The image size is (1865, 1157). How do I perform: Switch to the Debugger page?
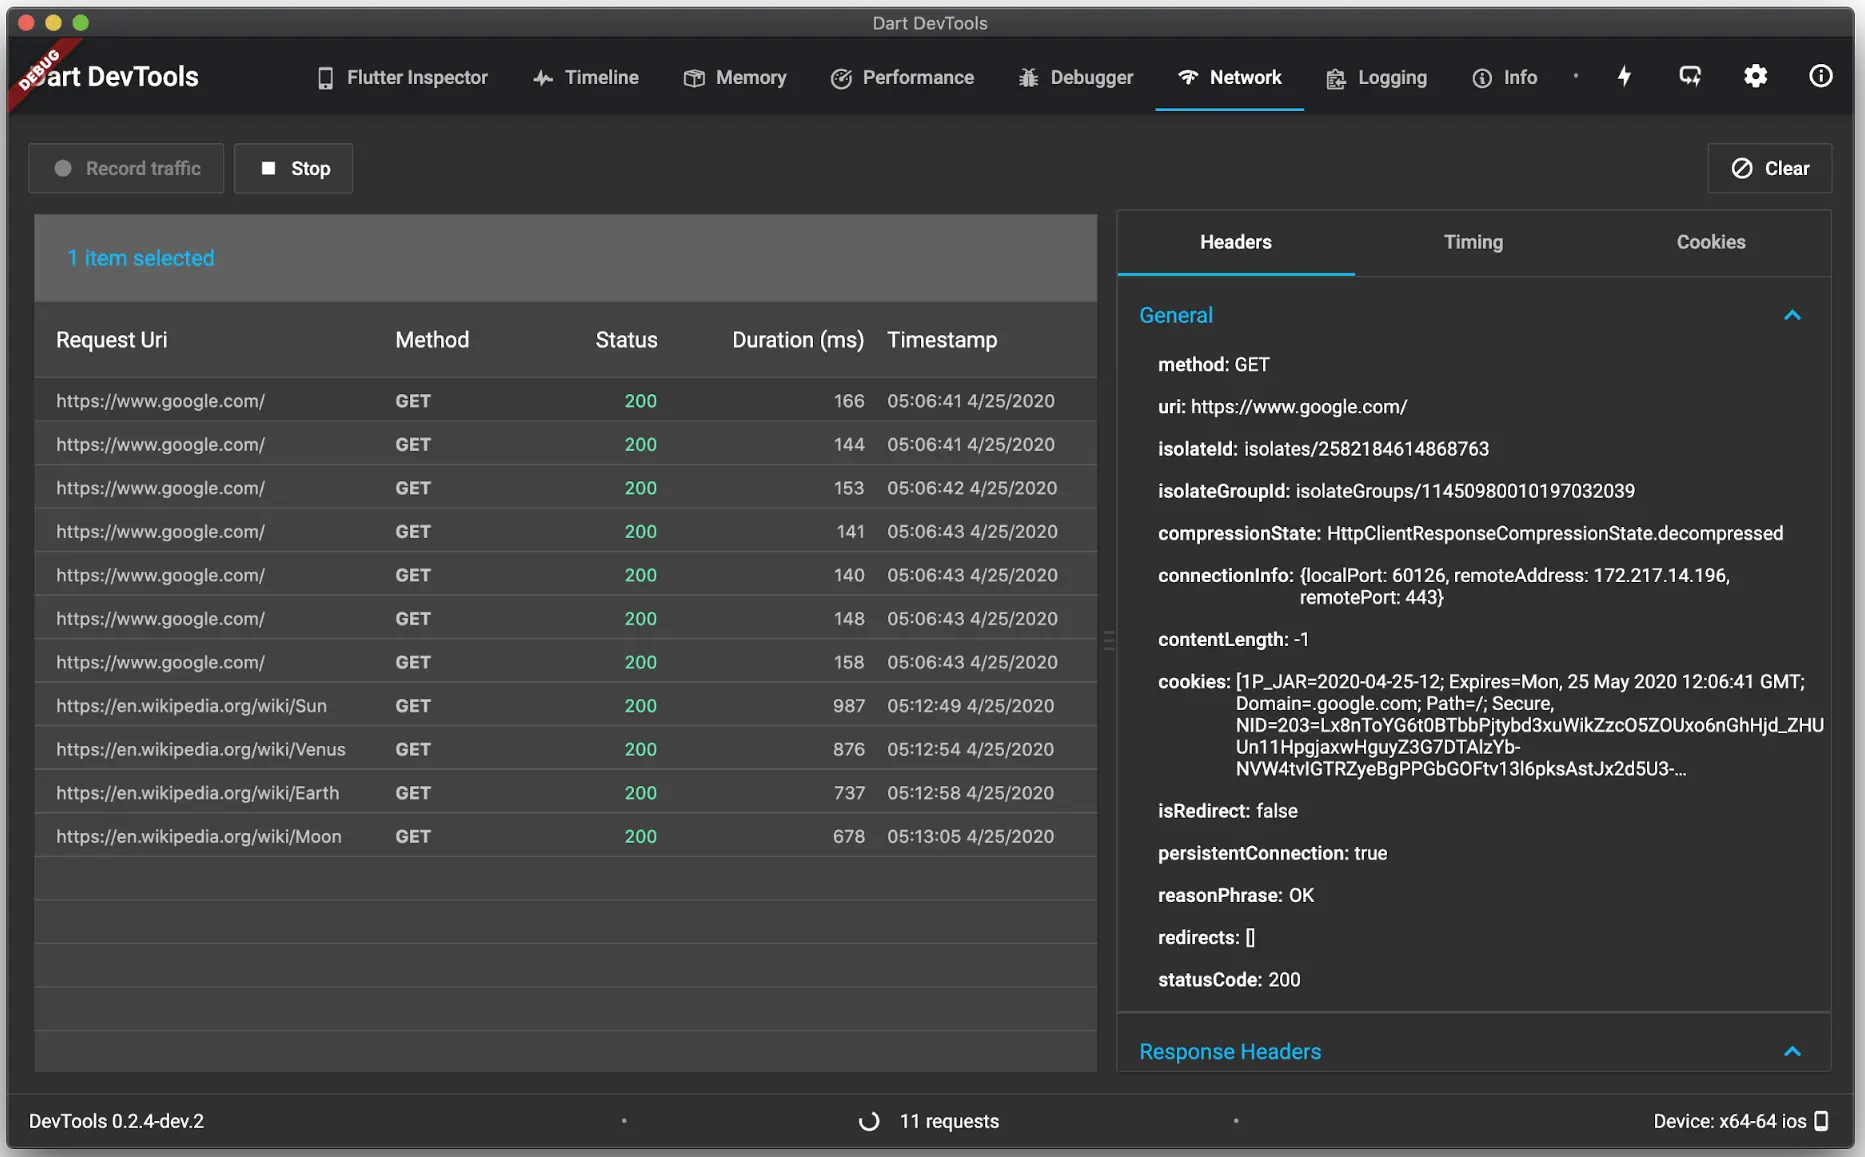[1076, 78]
